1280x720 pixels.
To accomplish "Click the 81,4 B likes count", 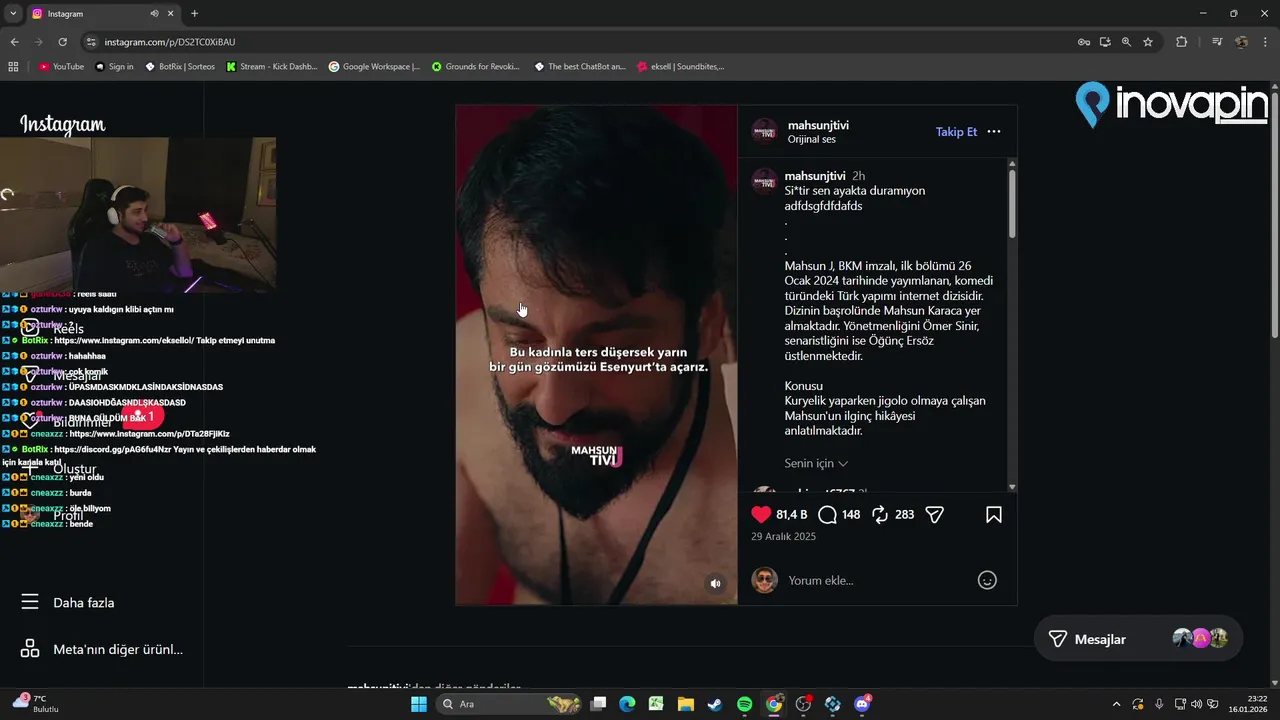I will point(791,515).
